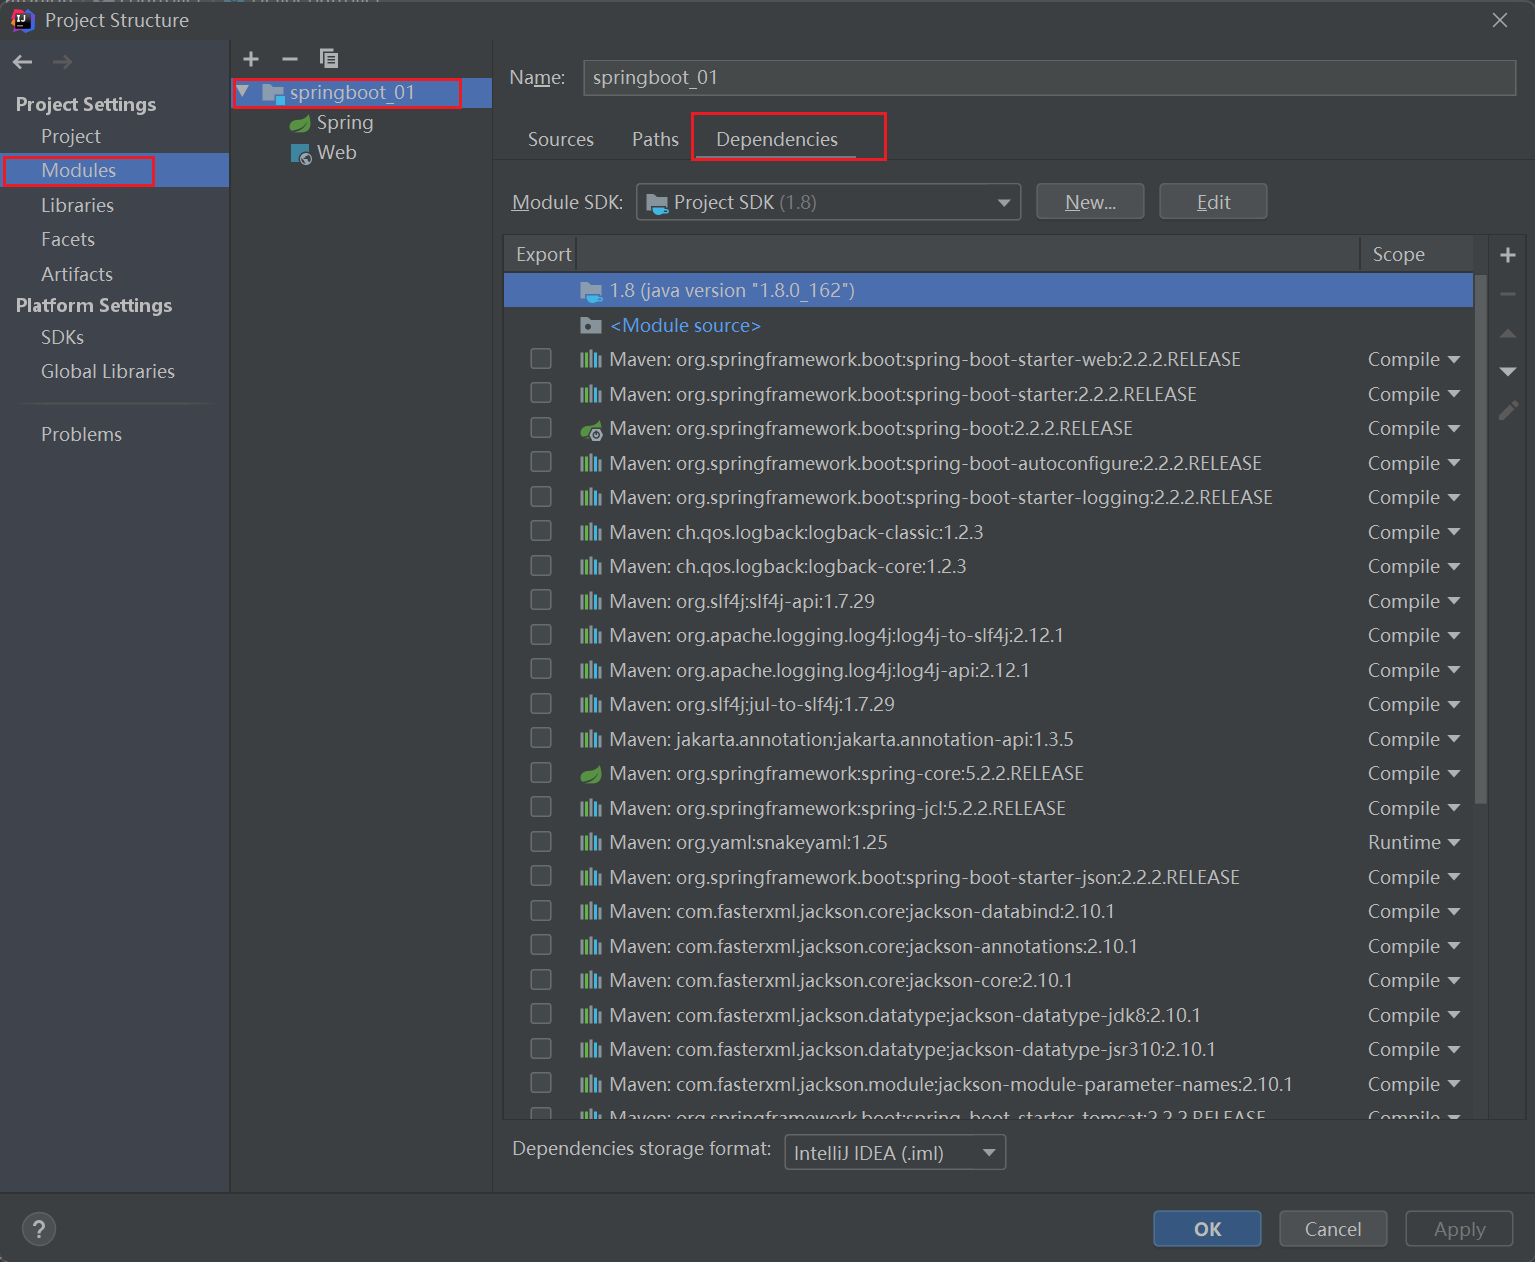Click the Edit SDK button
1535x1262 pixels.
tap(1213, 202)
